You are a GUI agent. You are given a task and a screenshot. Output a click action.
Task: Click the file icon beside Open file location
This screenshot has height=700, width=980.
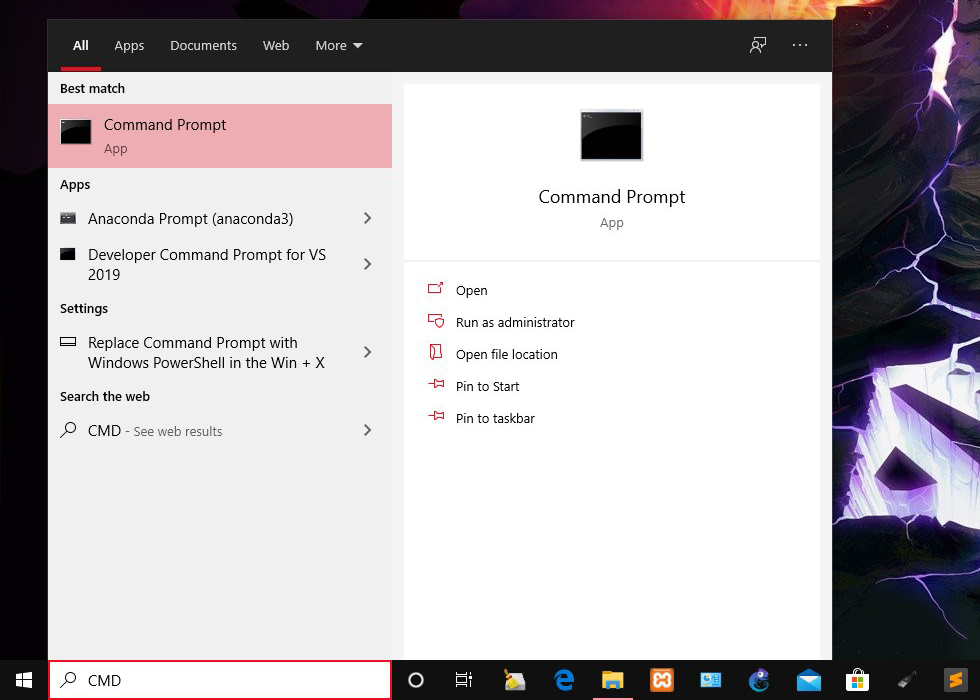point(436,352)
